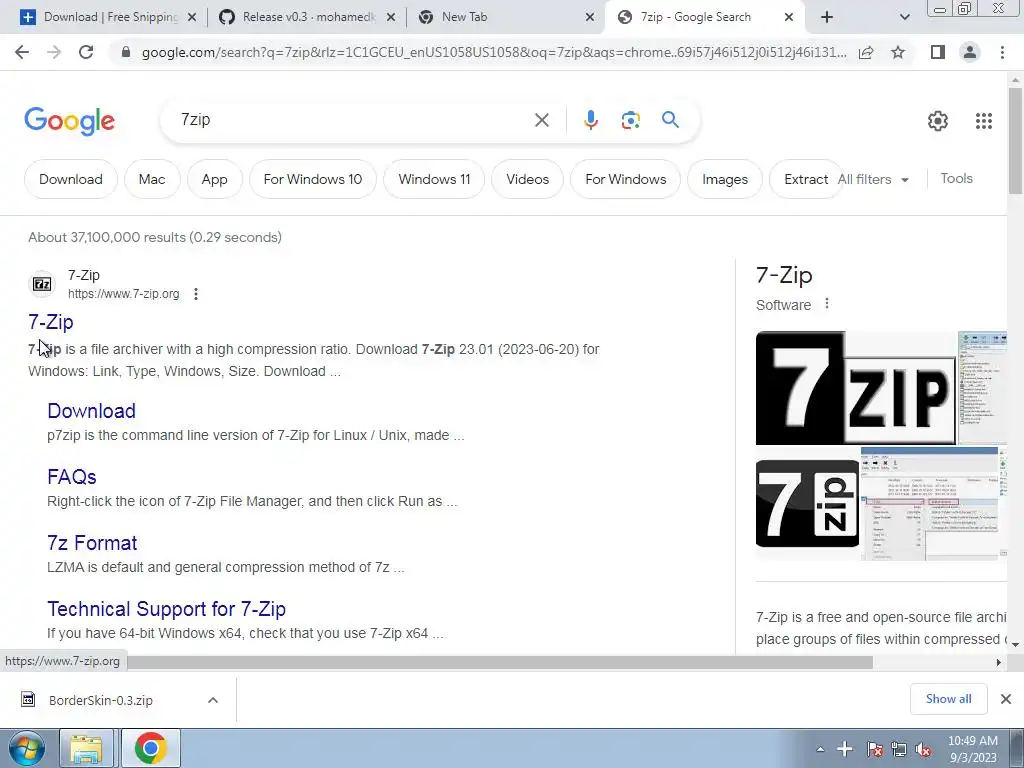Open search Tools
Image resolution: width=1024 pixels, height=768 pixels.
(x=956, y=178)
